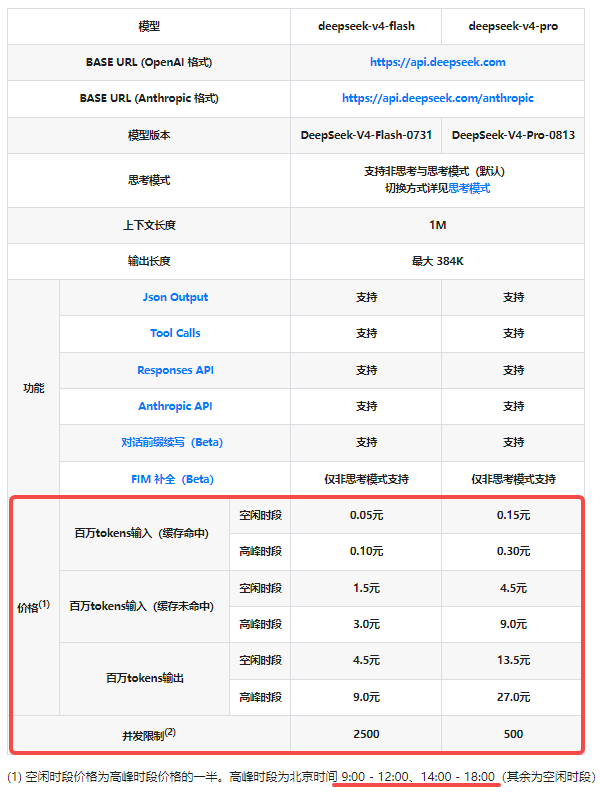The width and height of the screenshot is (600, 797).
Task: Click the 功能 section label
Action: [x=34, y=388]
